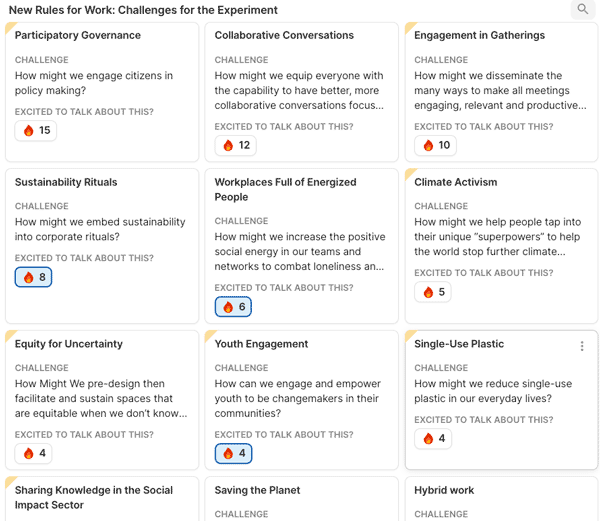Click the New Rules for Work page title

(x=143, y=10)
